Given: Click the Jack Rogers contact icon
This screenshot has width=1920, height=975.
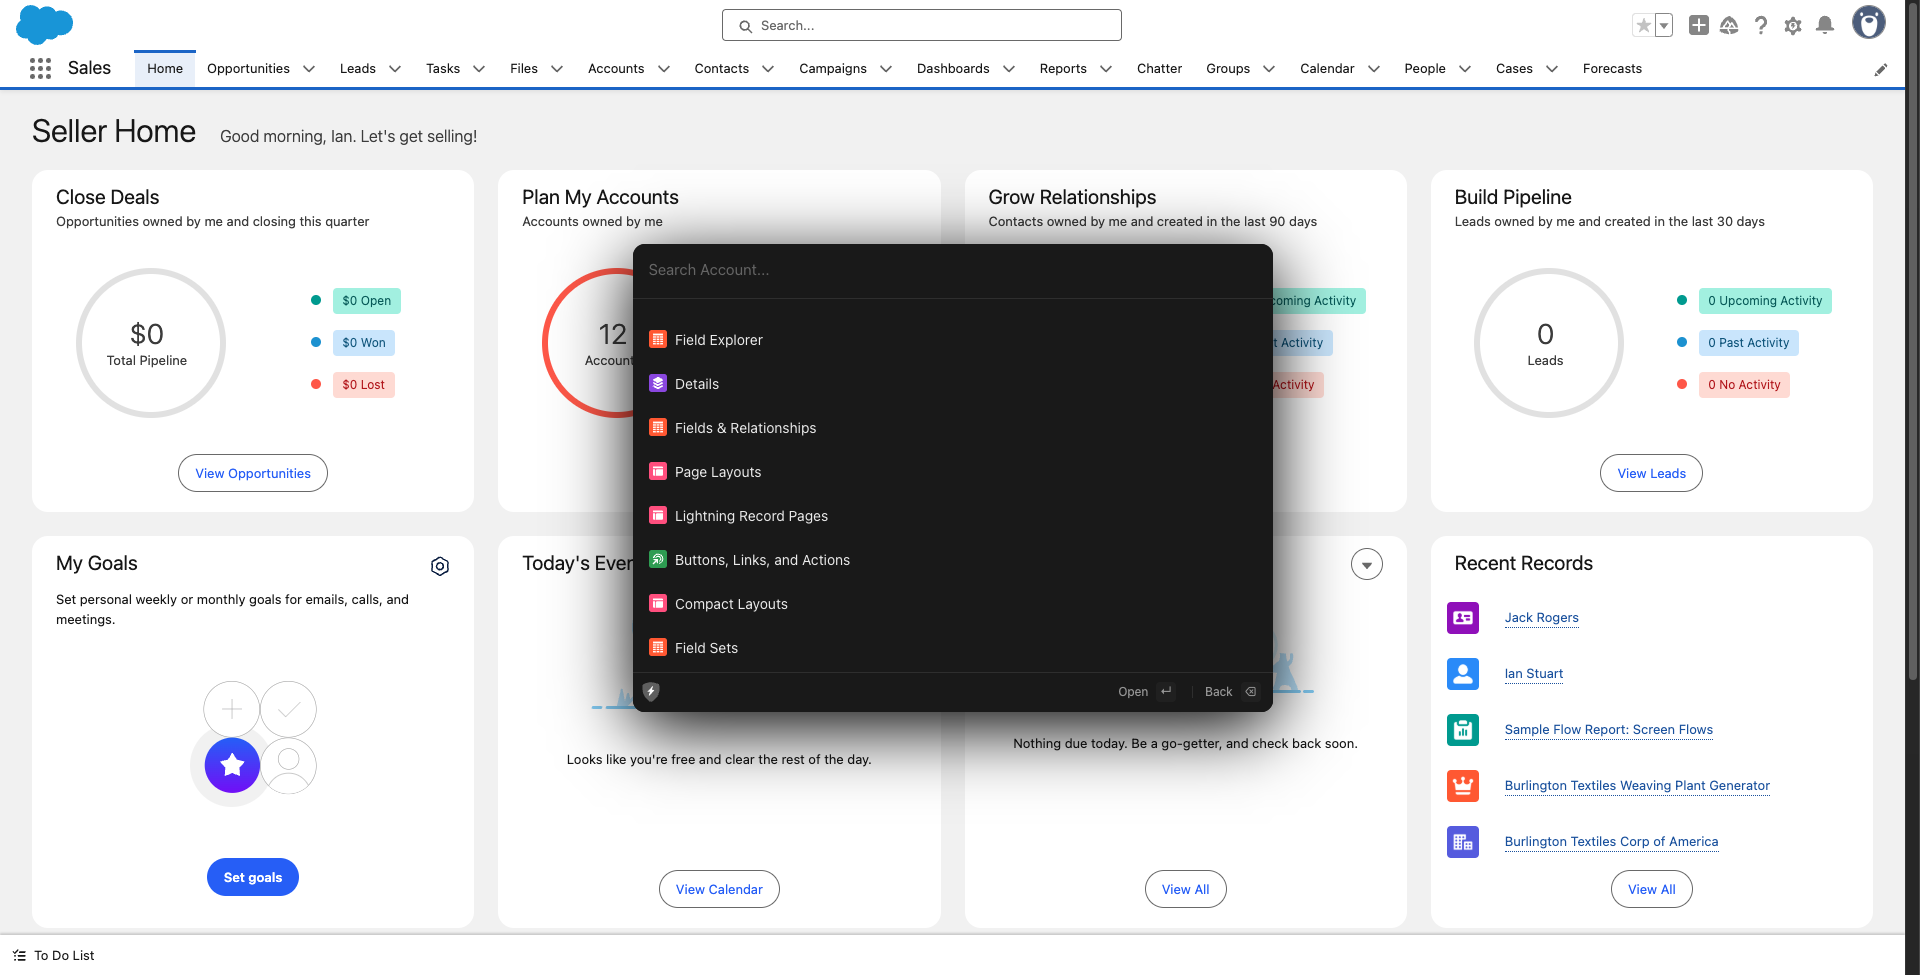Looking at the screenshot, I should pyautogui.click(x=1463, y=618).
